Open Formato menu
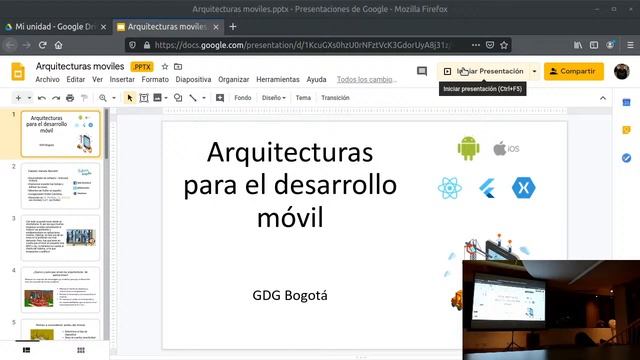 155,80
